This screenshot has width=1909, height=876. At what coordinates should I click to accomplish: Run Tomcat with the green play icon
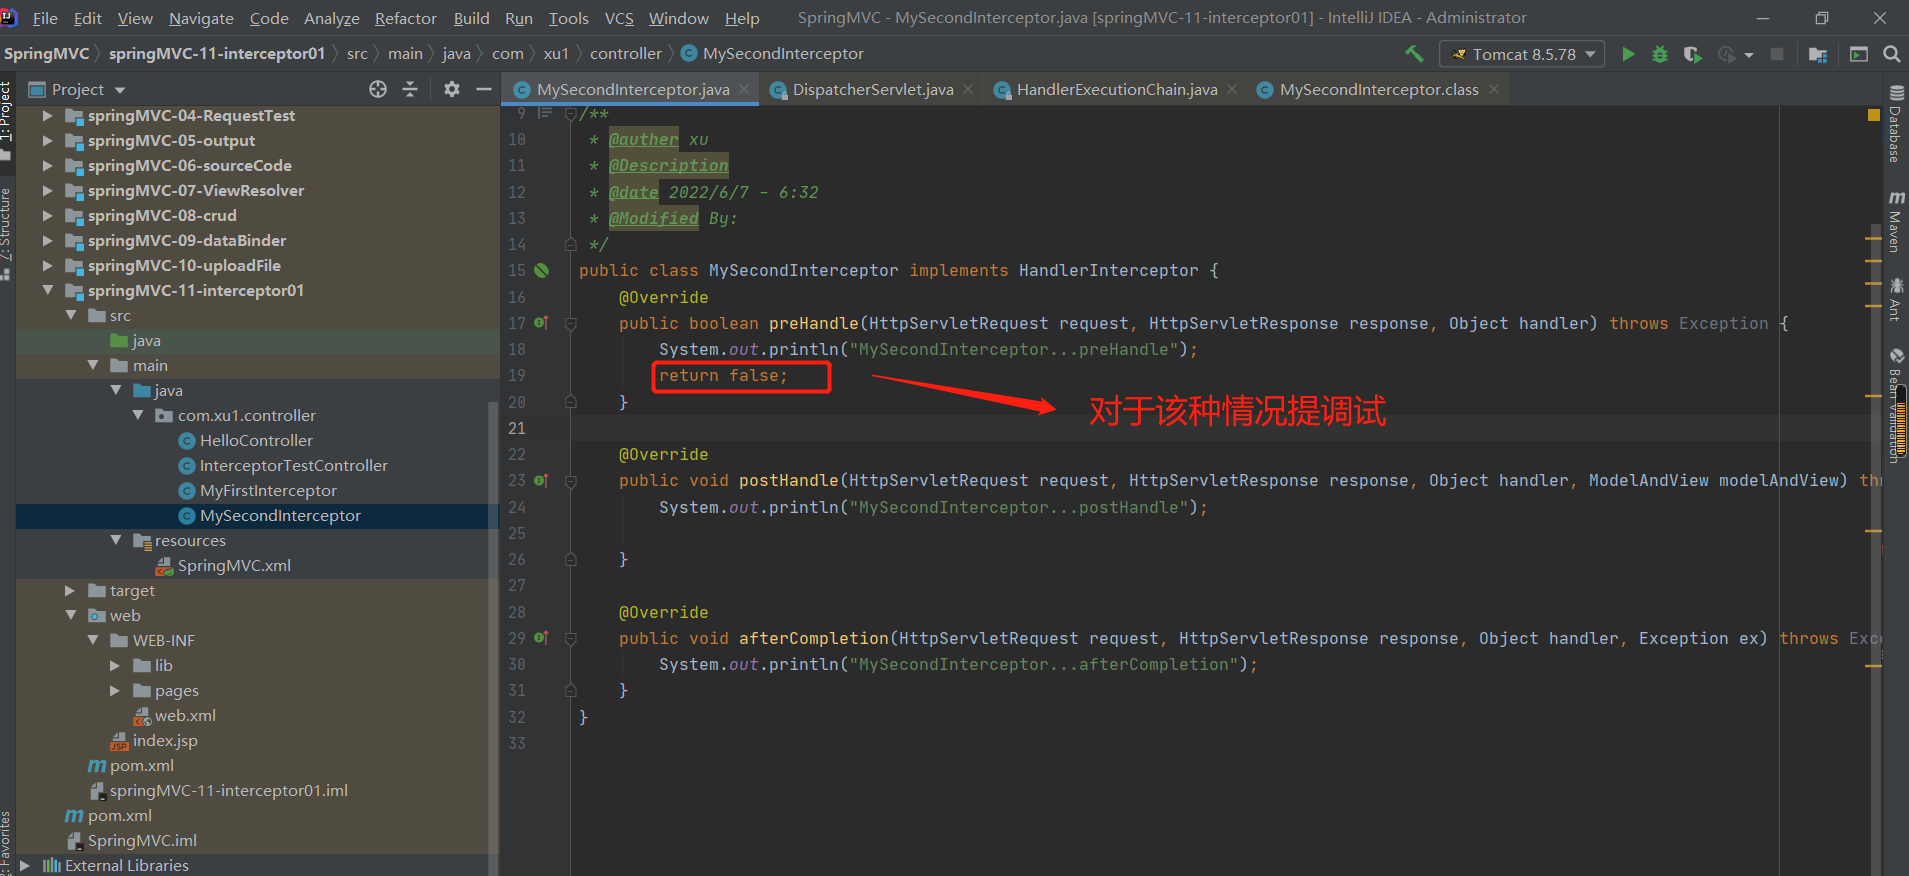point(1628,54)
